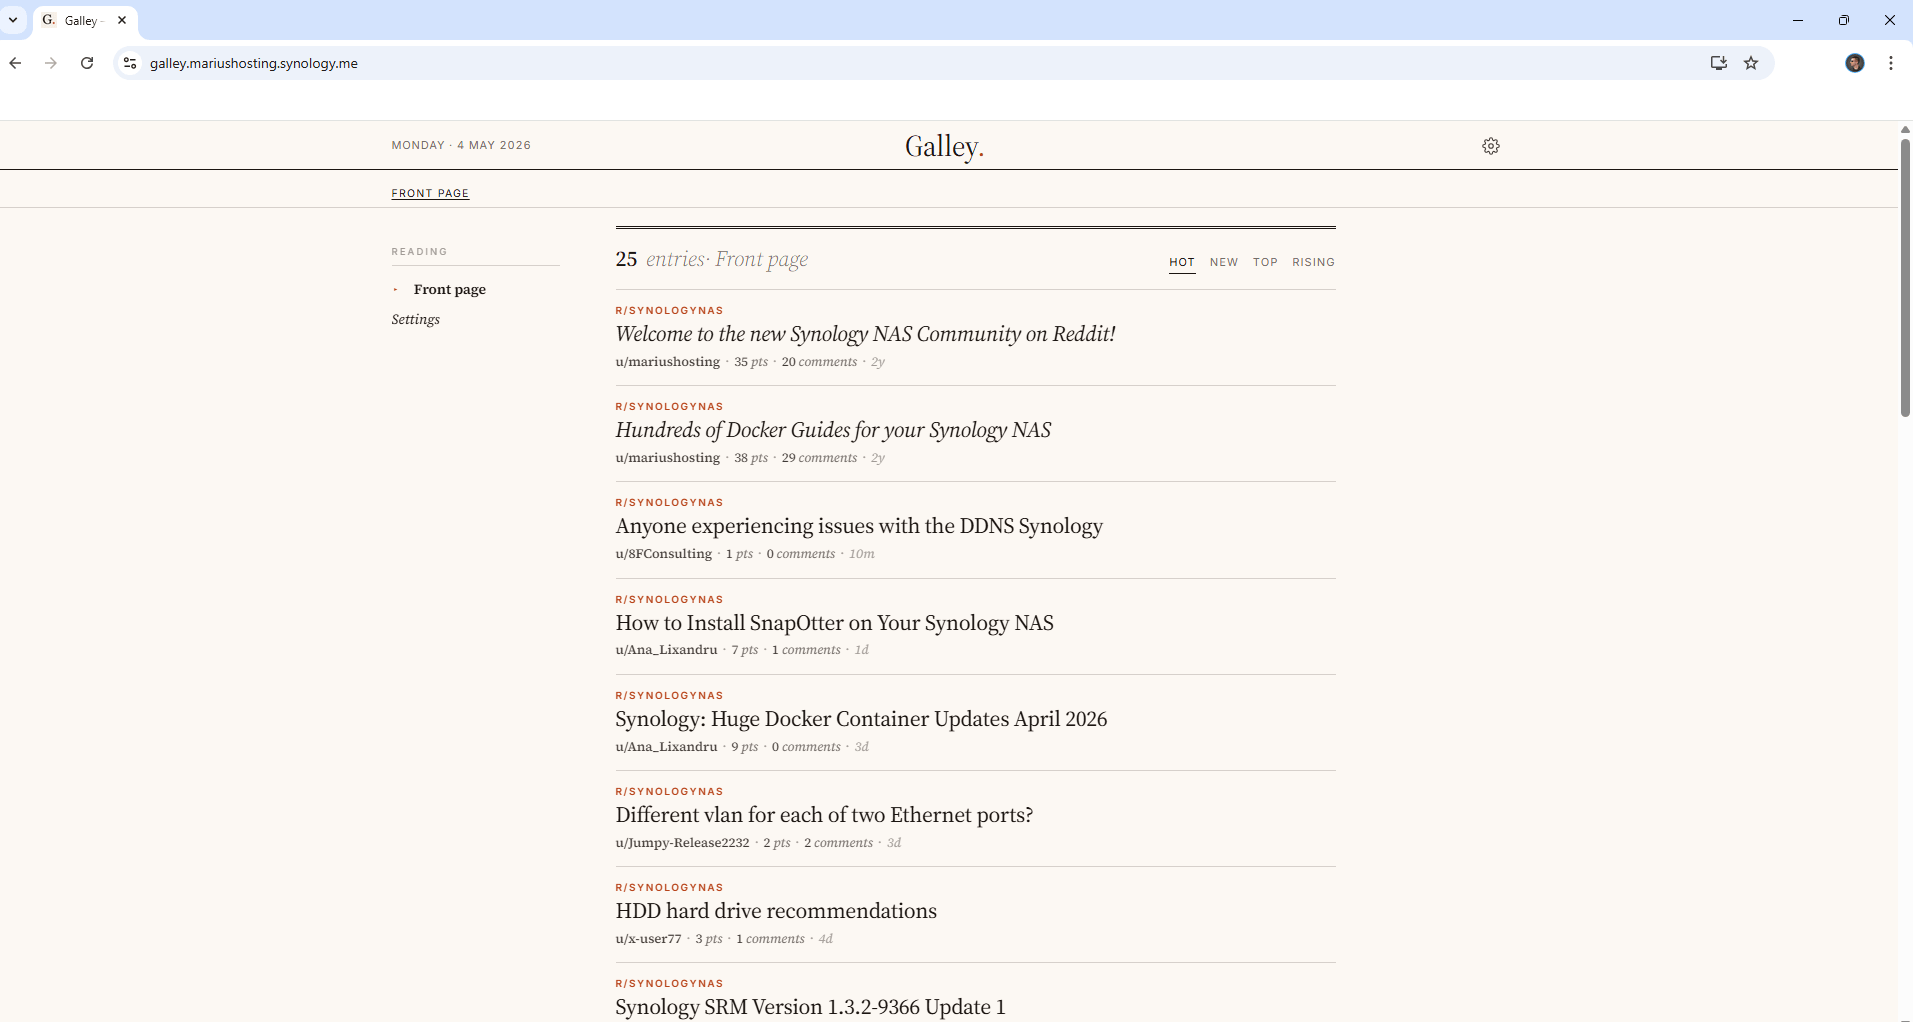Open the Chrome three-dot menu
Screen dimensions: 1913x1022
pyautogui.click(x=1891, y=63)
